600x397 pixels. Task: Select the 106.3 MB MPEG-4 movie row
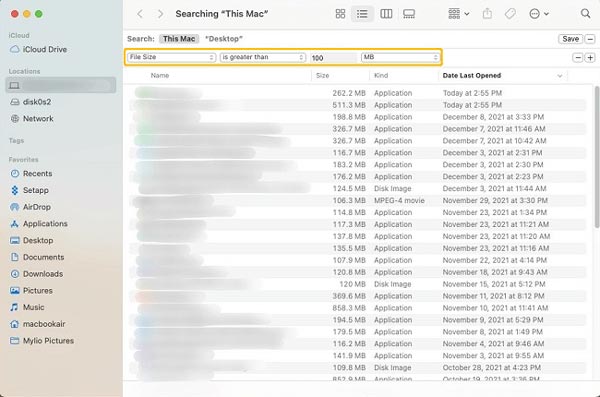[x=357, y=200]
